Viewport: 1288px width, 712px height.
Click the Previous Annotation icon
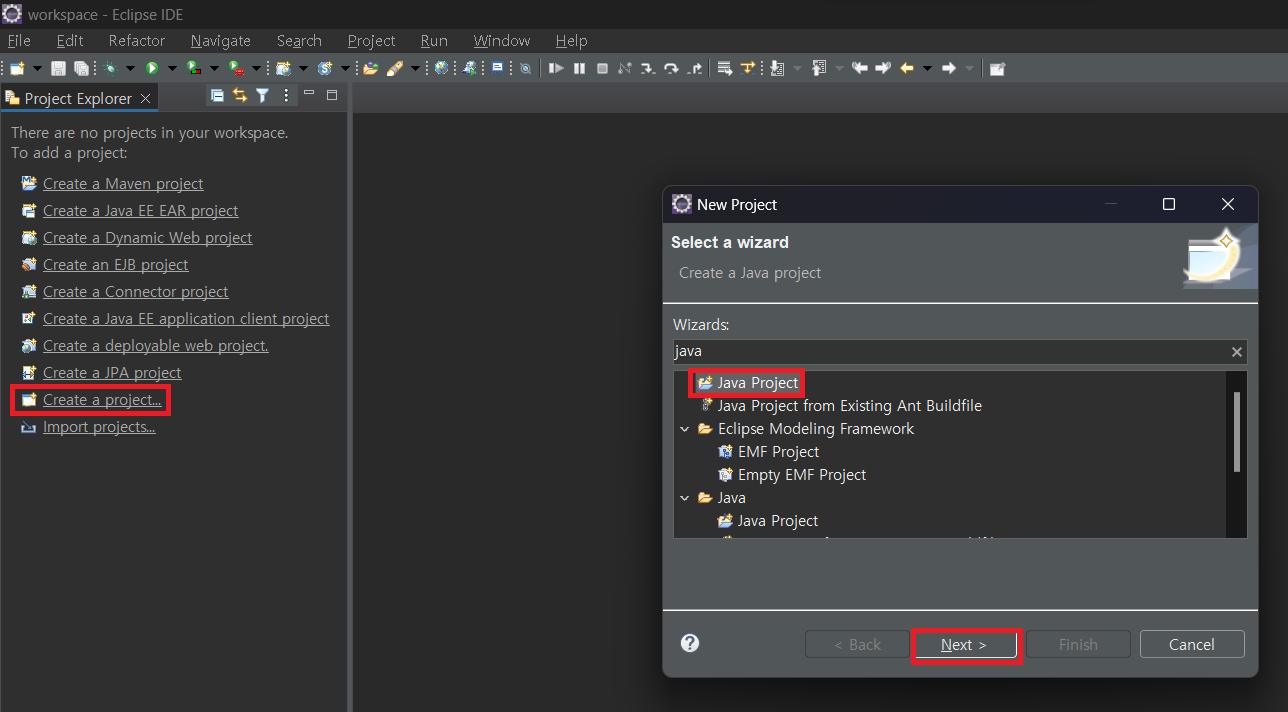[x=819, y=68]
